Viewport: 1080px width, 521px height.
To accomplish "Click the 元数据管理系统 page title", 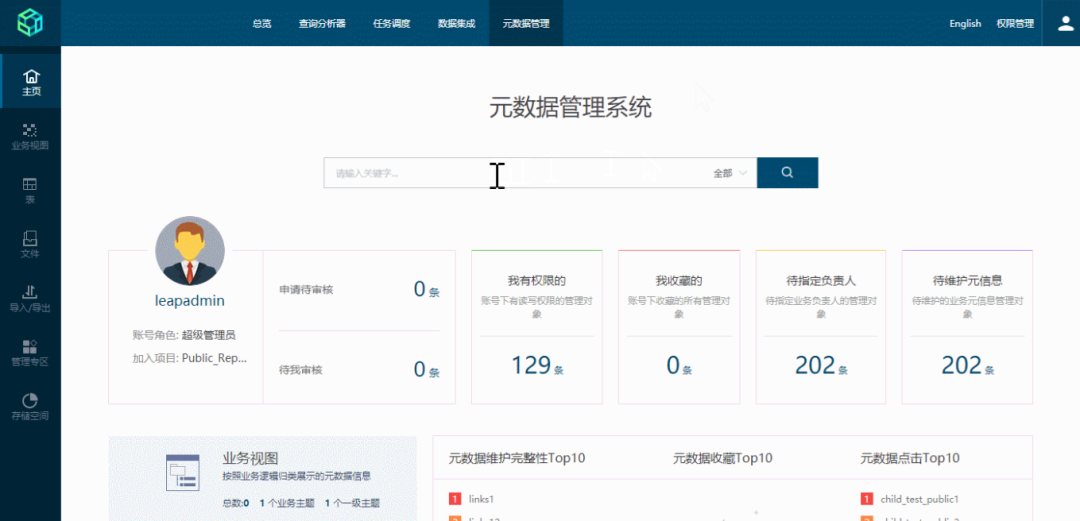I will (x=570, y=108).
